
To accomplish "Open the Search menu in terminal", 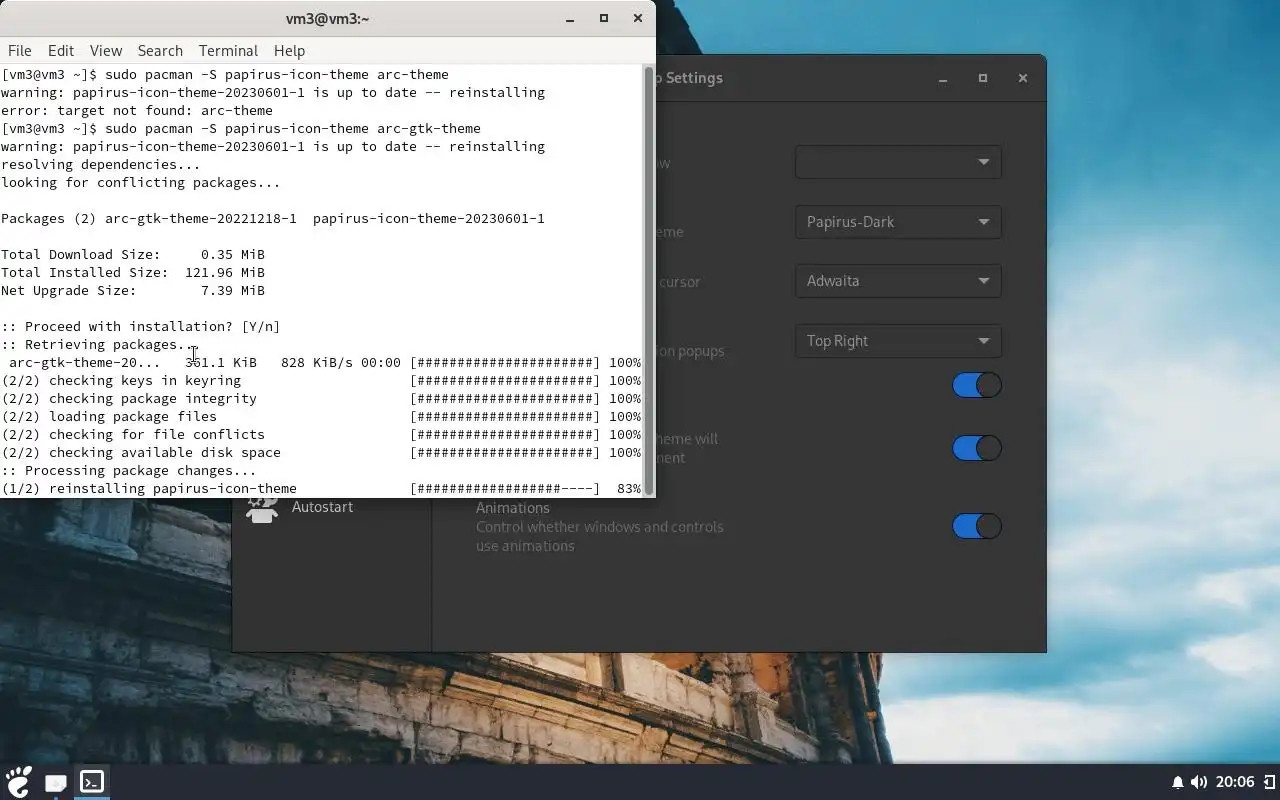I will coord(160,50).
